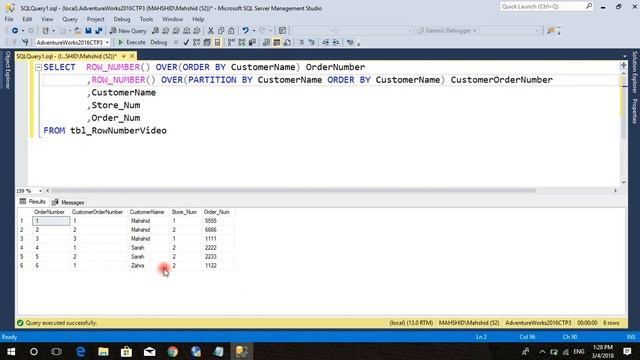The height and width of the screenshot is (360, 640).
Task: Click the Execute button
Action: (131, 42)
